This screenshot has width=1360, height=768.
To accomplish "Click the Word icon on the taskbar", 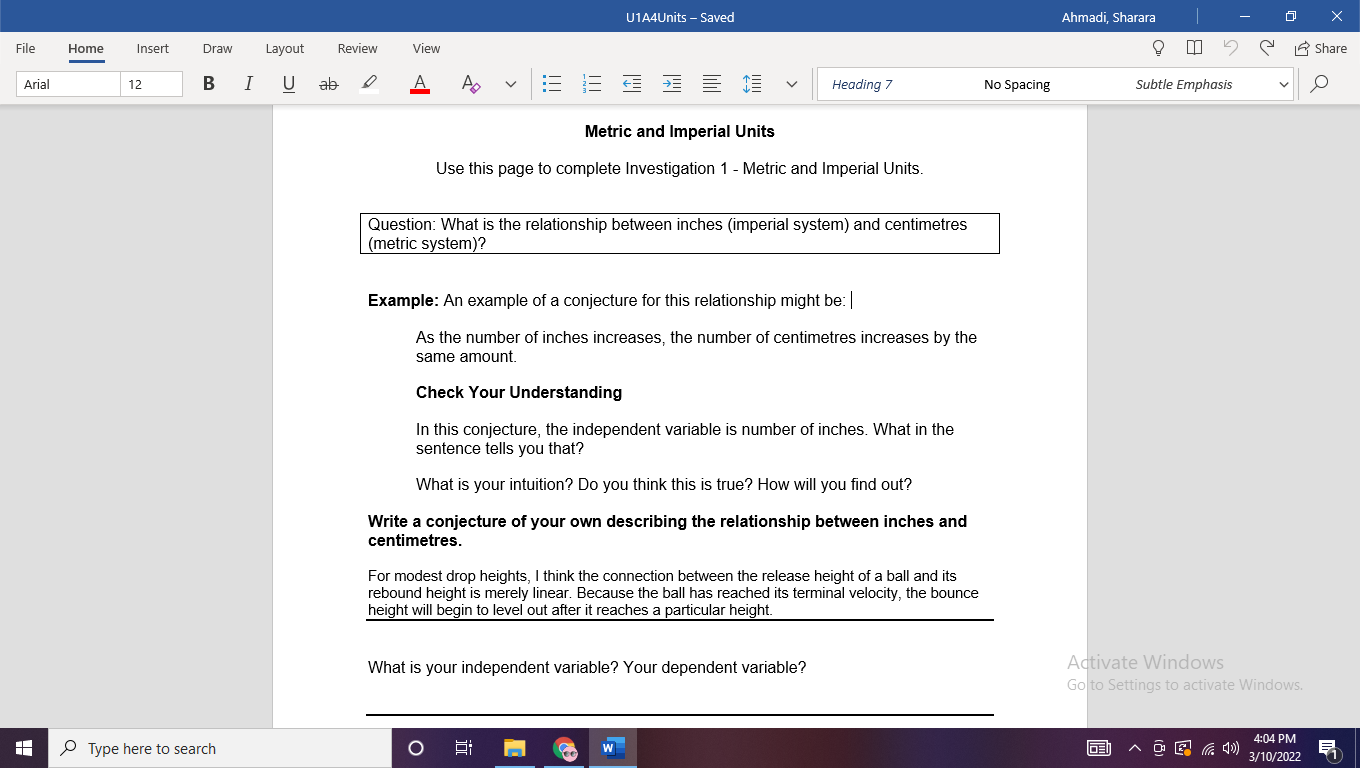I will pos(613,748).
